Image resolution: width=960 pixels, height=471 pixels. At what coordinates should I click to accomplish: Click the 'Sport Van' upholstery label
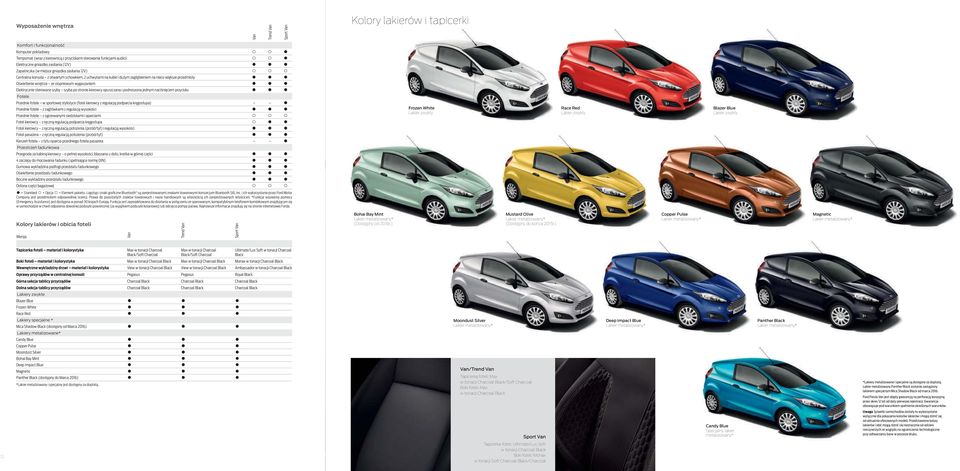click(534, 437)
